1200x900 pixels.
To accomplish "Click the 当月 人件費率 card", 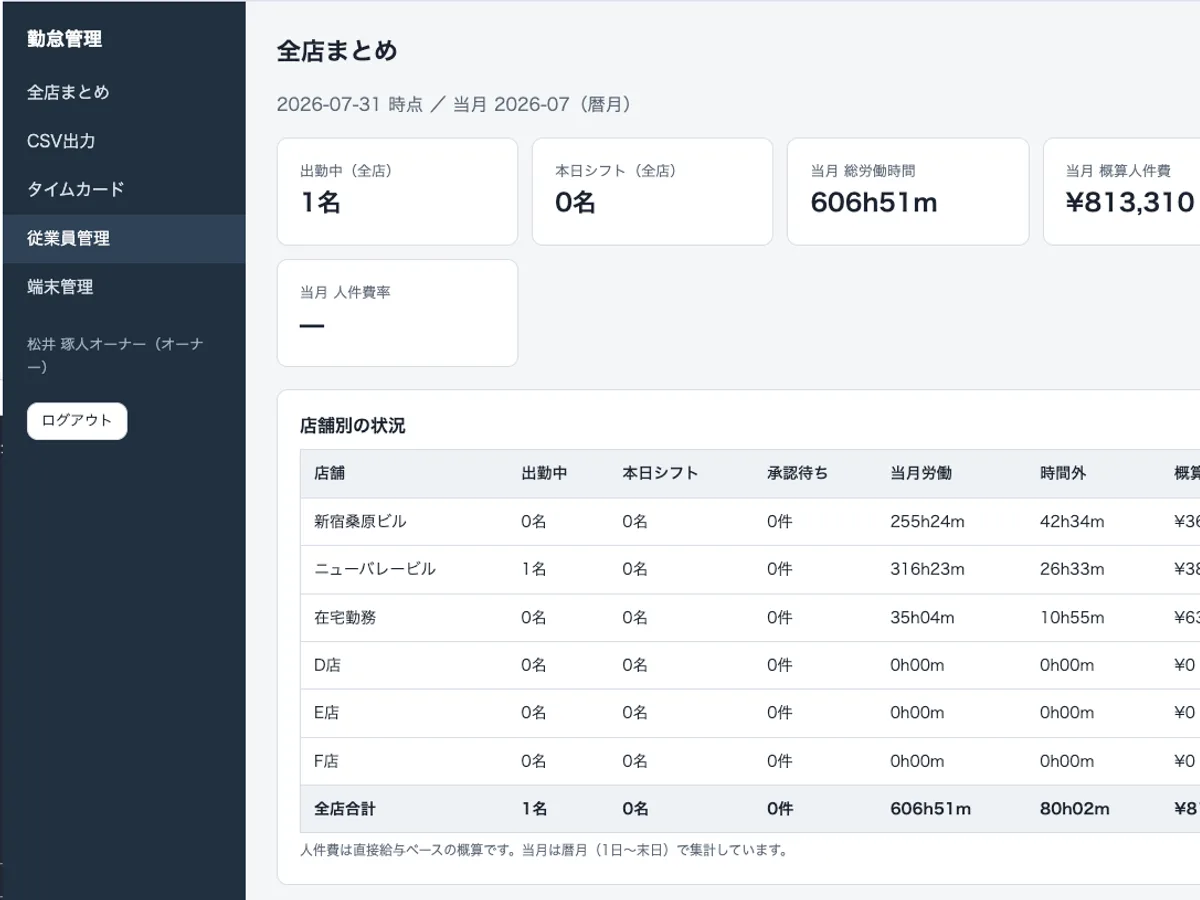I will click(397, 313).
